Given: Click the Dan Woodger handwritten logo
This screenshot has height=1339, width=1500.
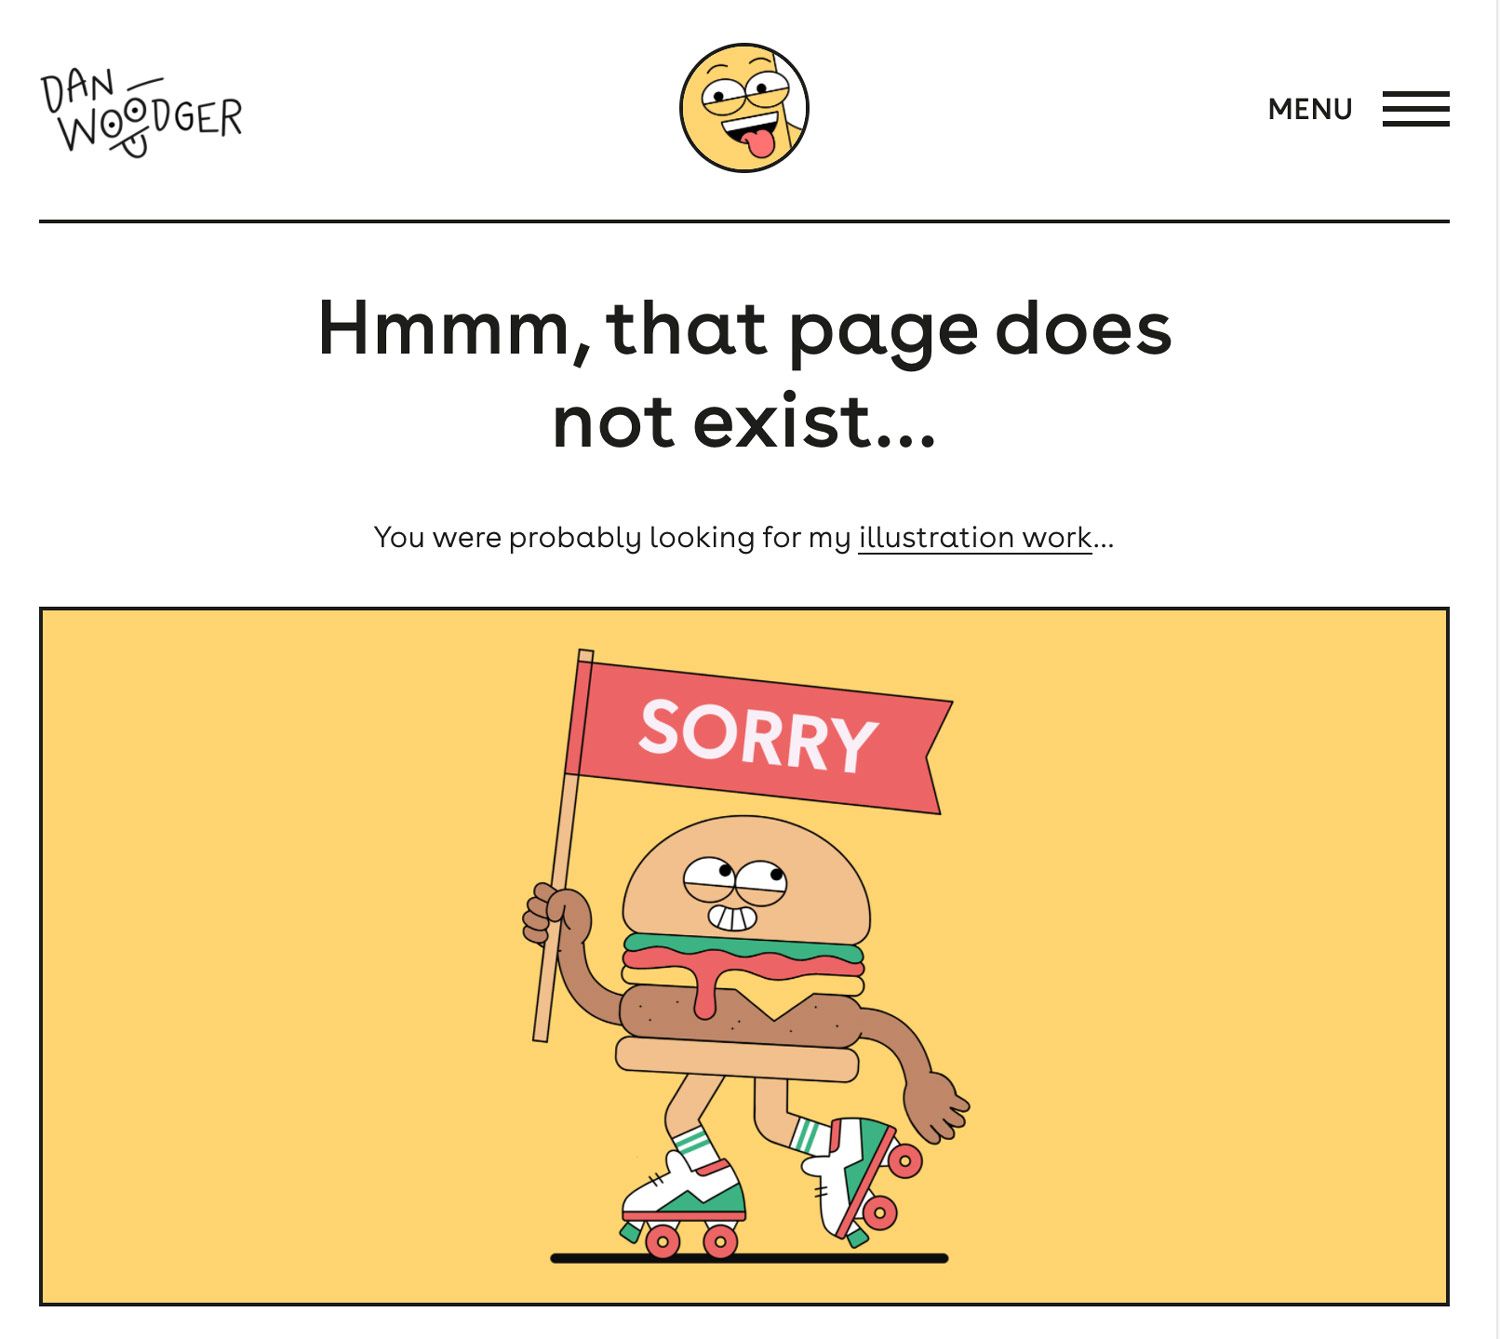Looking at the screenshot, I should point(141,112).
